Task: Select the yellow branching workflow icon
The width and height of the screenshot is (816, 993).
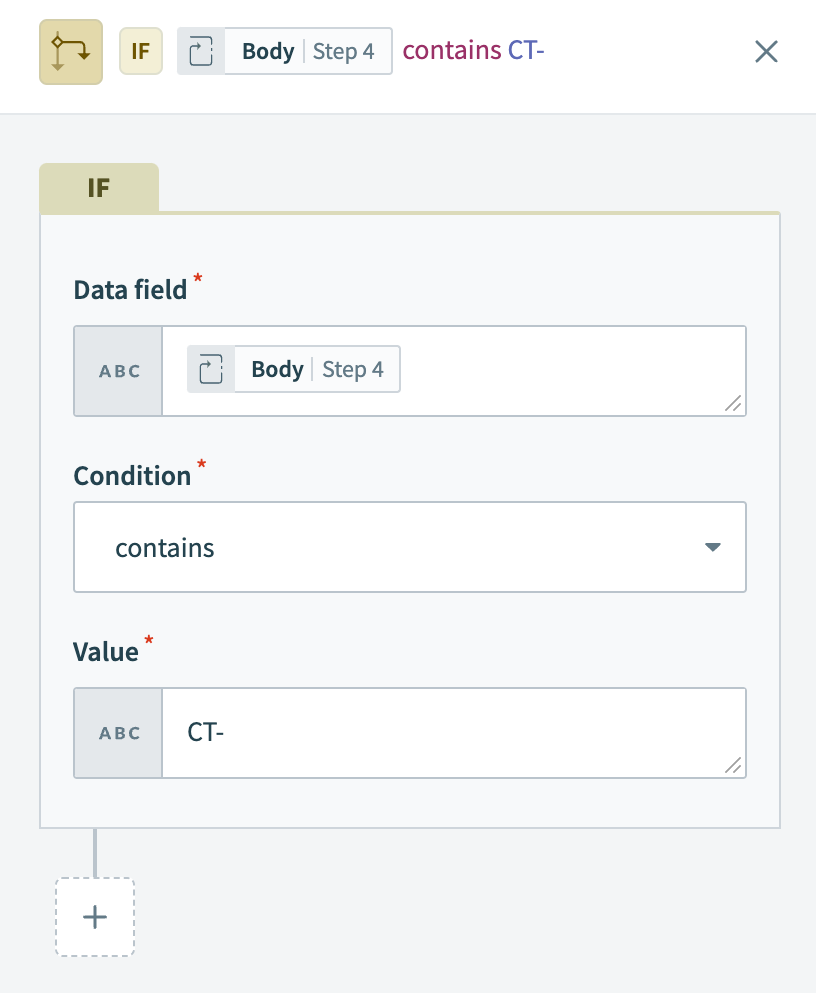Action: tap(70, 51)
